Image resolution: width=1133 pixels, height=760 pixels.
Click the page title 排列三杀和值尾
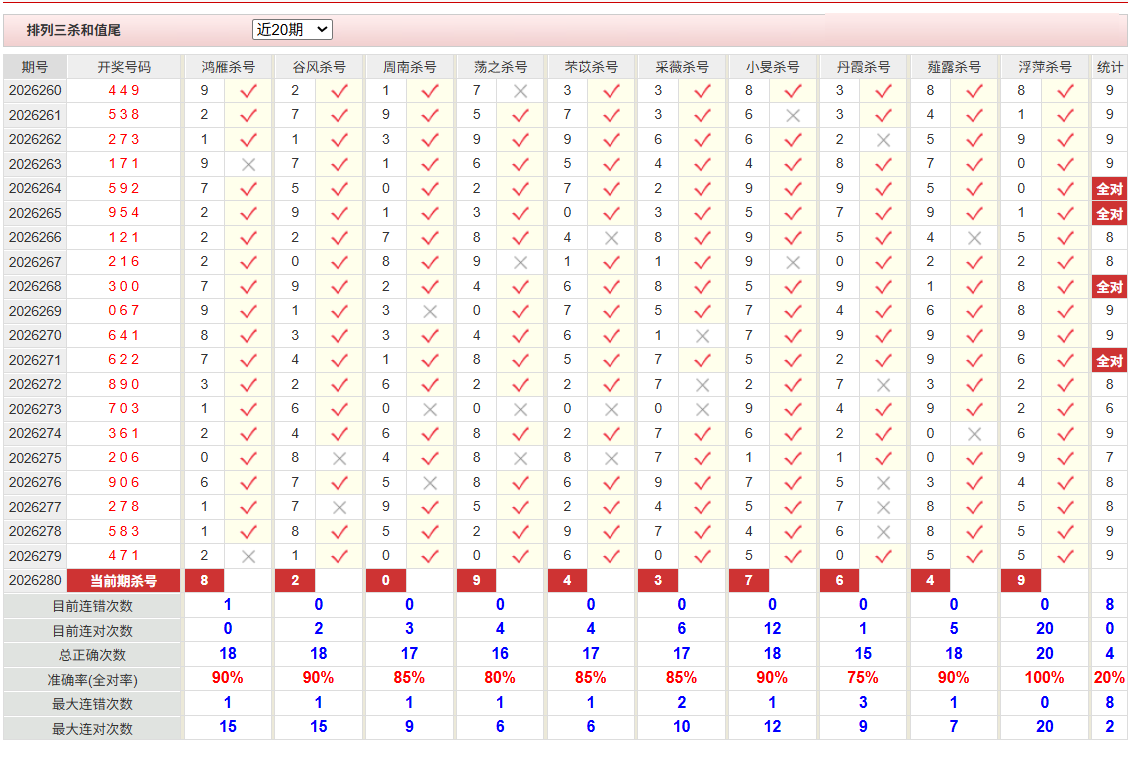click(74, 30)
